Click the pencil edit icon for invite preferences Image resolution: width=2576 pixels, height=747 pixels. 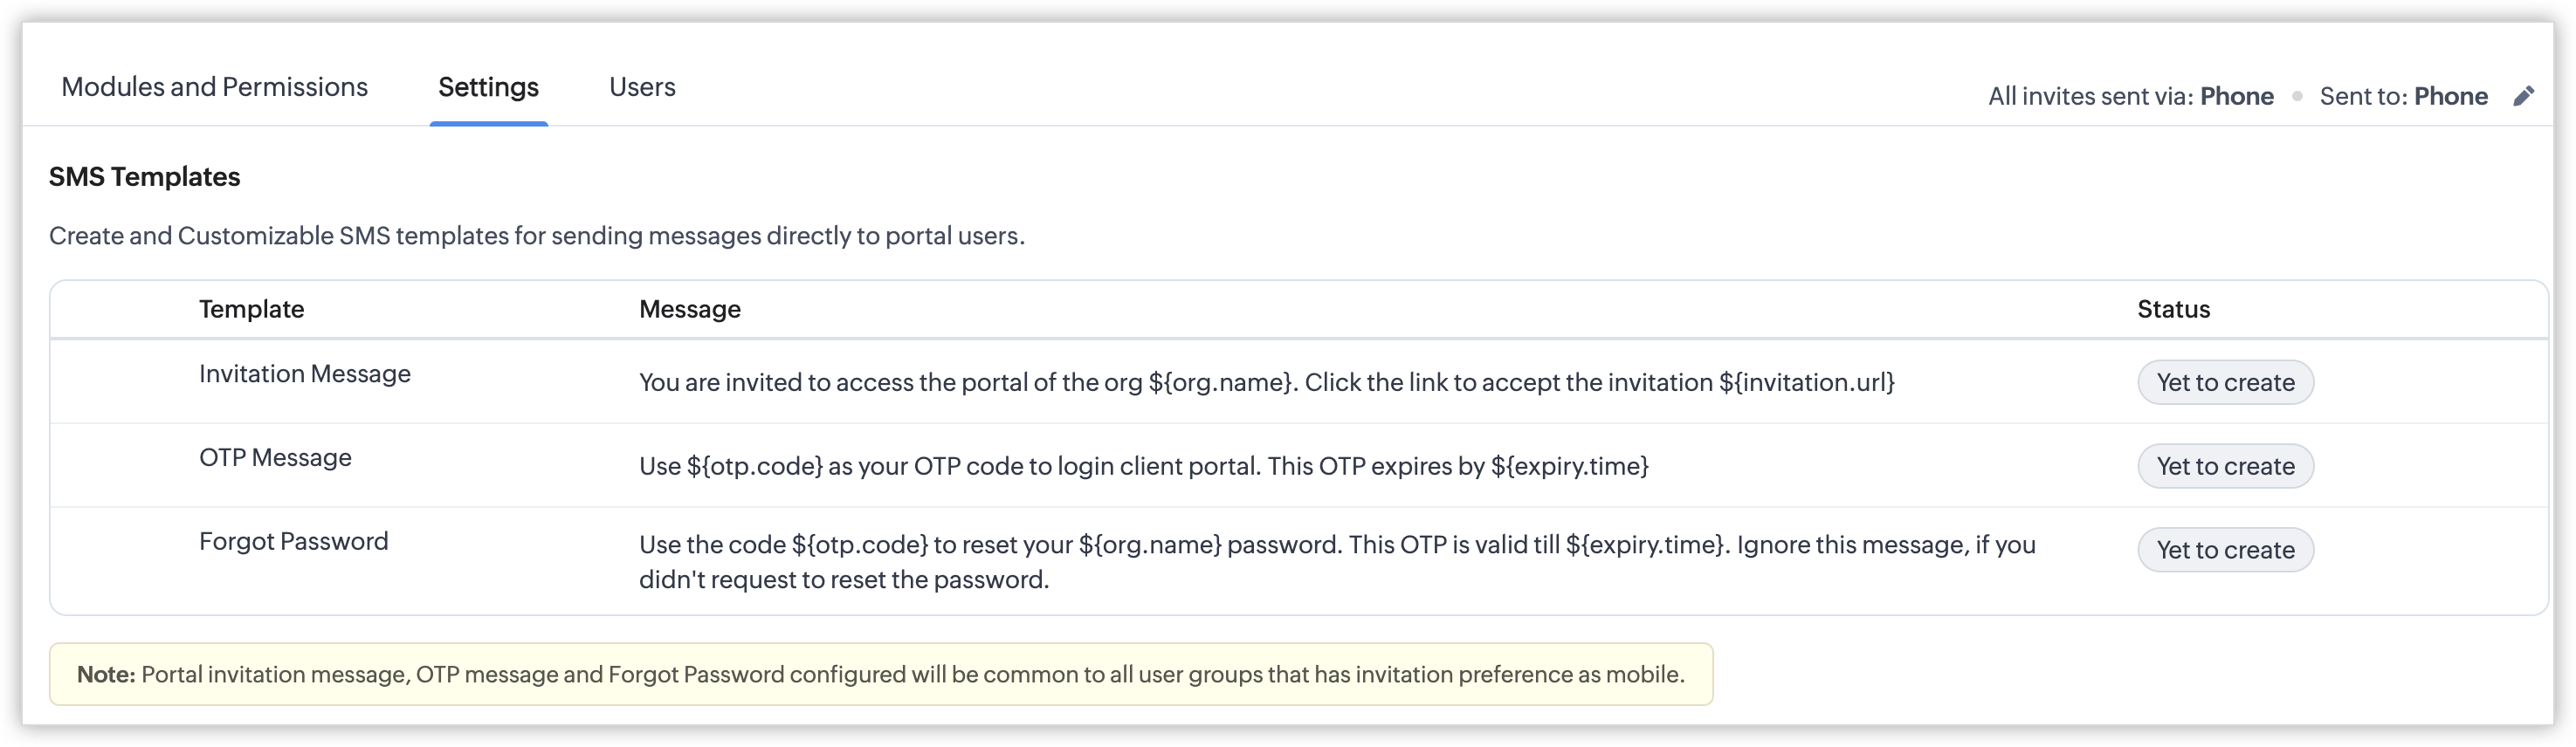[x=2523, y=96]
